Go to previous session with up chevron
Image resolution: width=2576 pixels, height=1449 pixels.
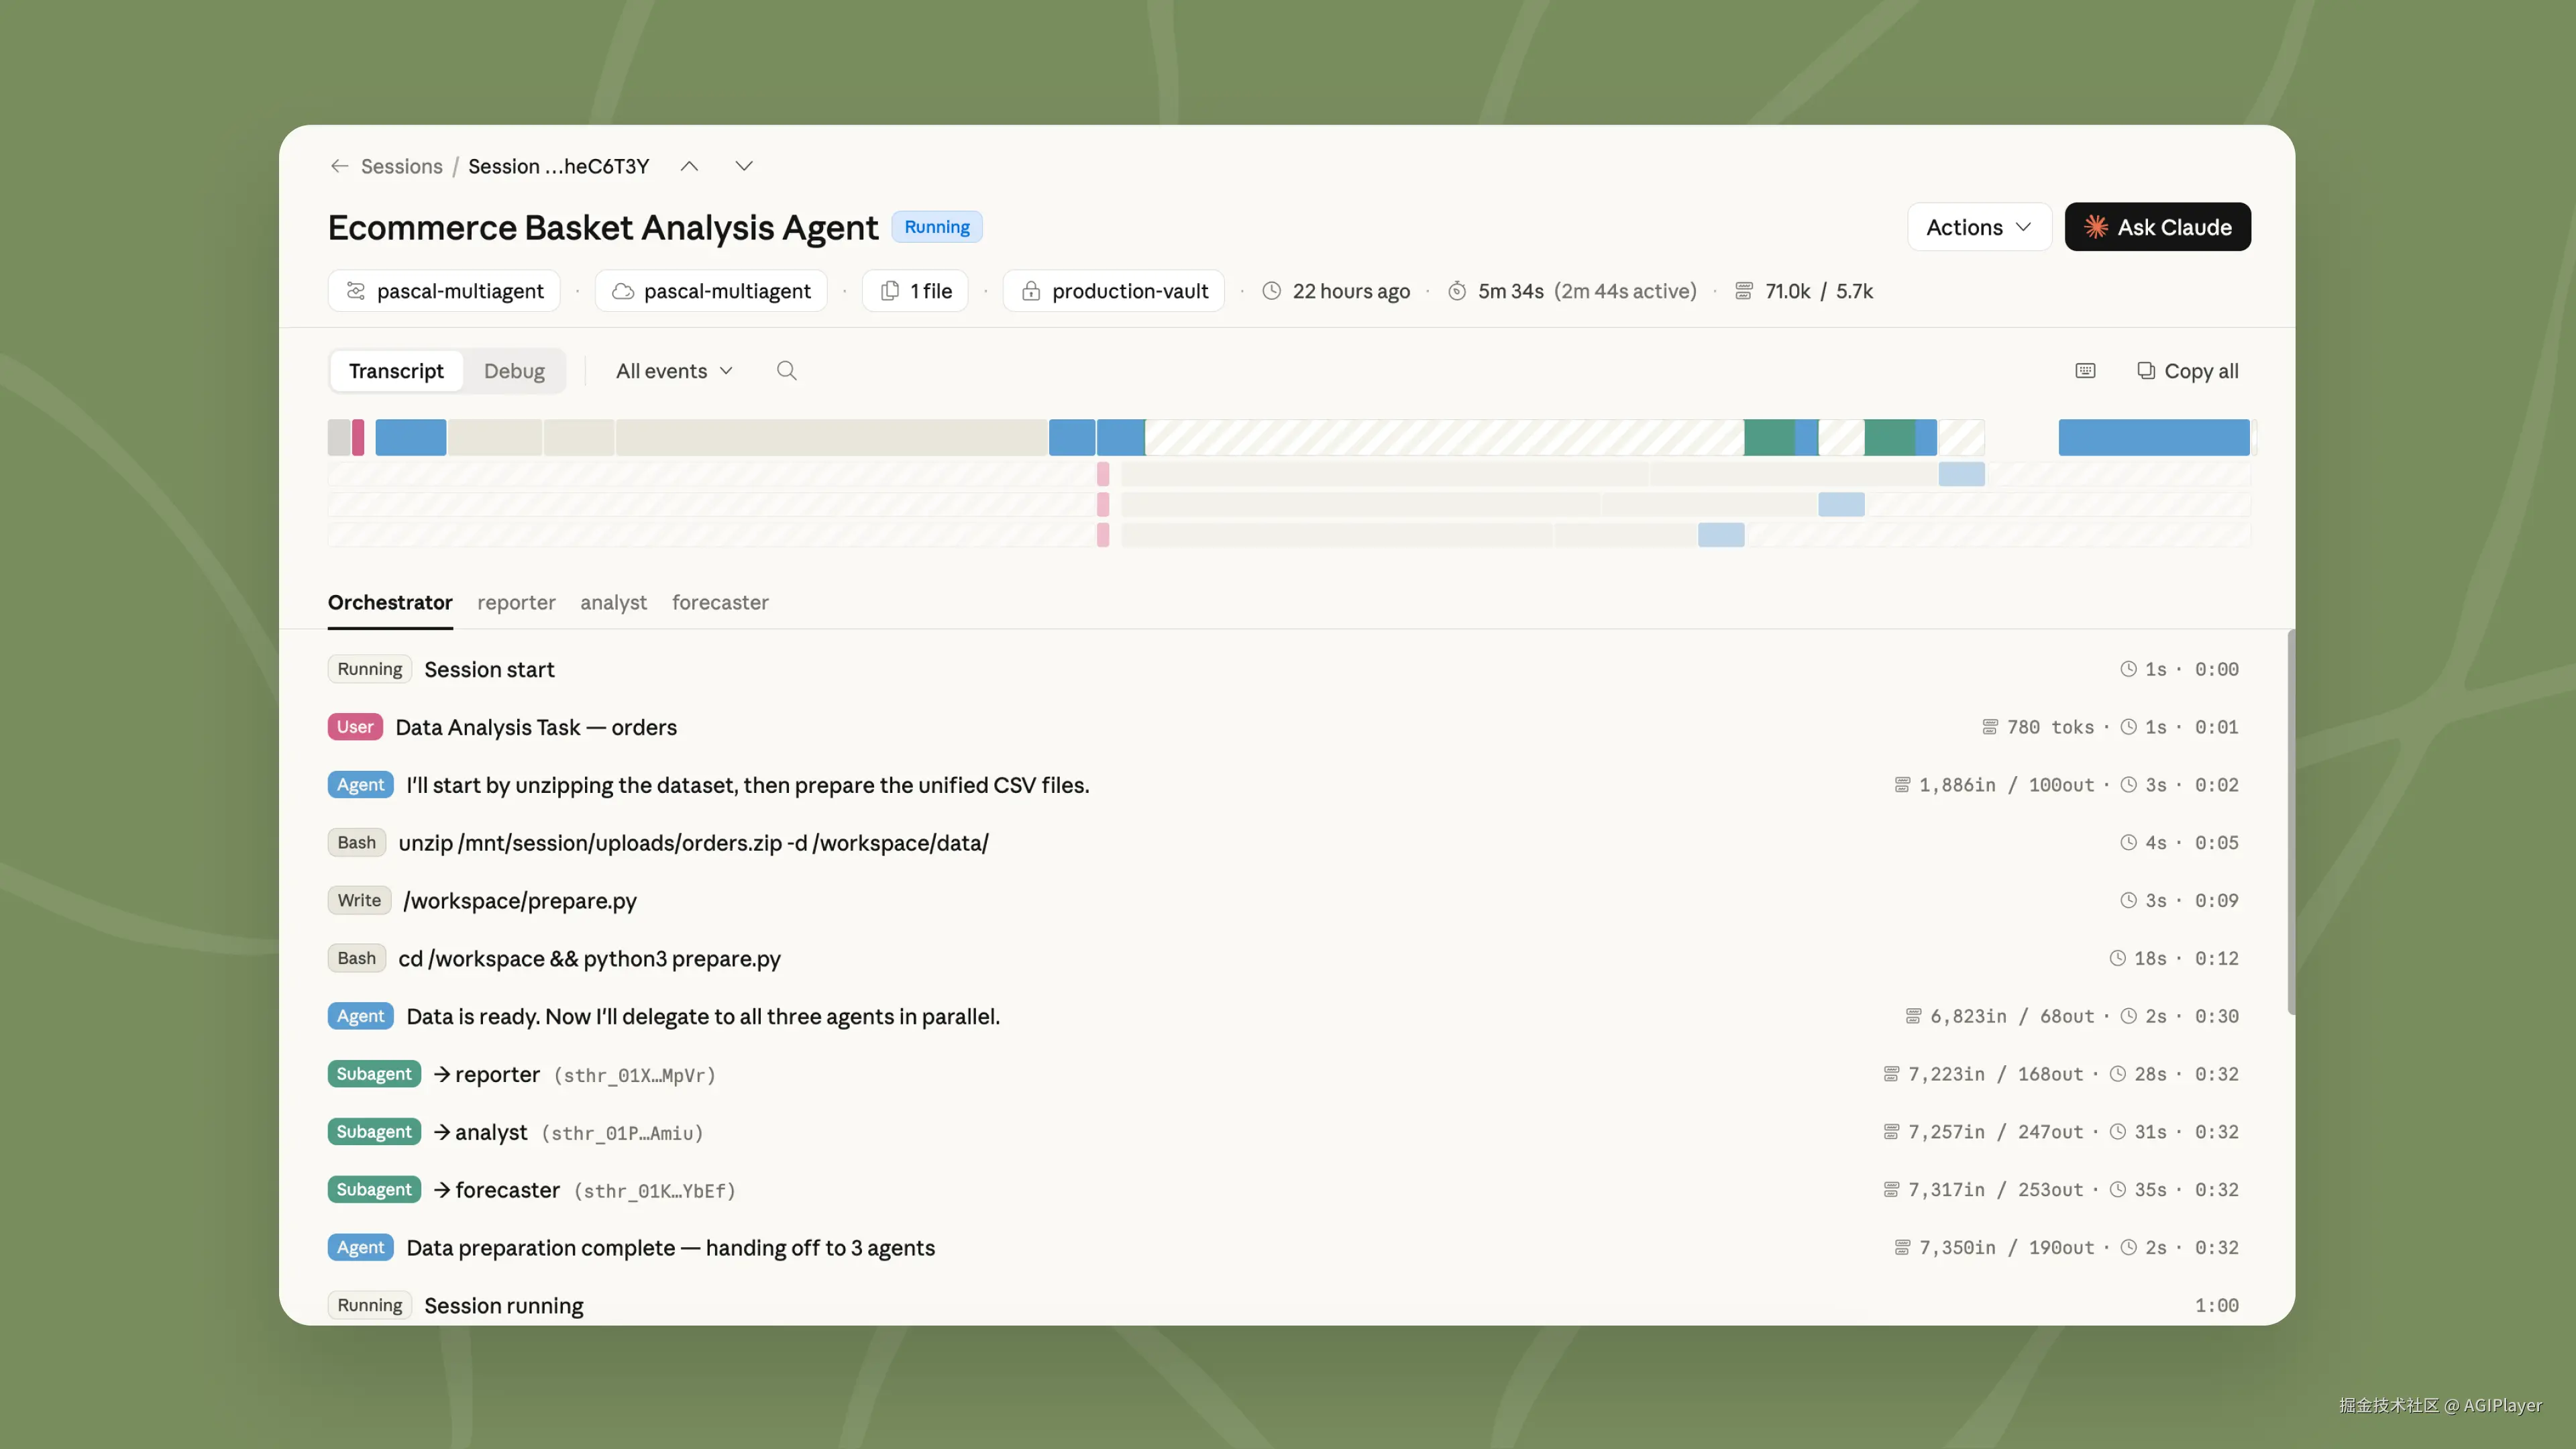tap(689, 166)
